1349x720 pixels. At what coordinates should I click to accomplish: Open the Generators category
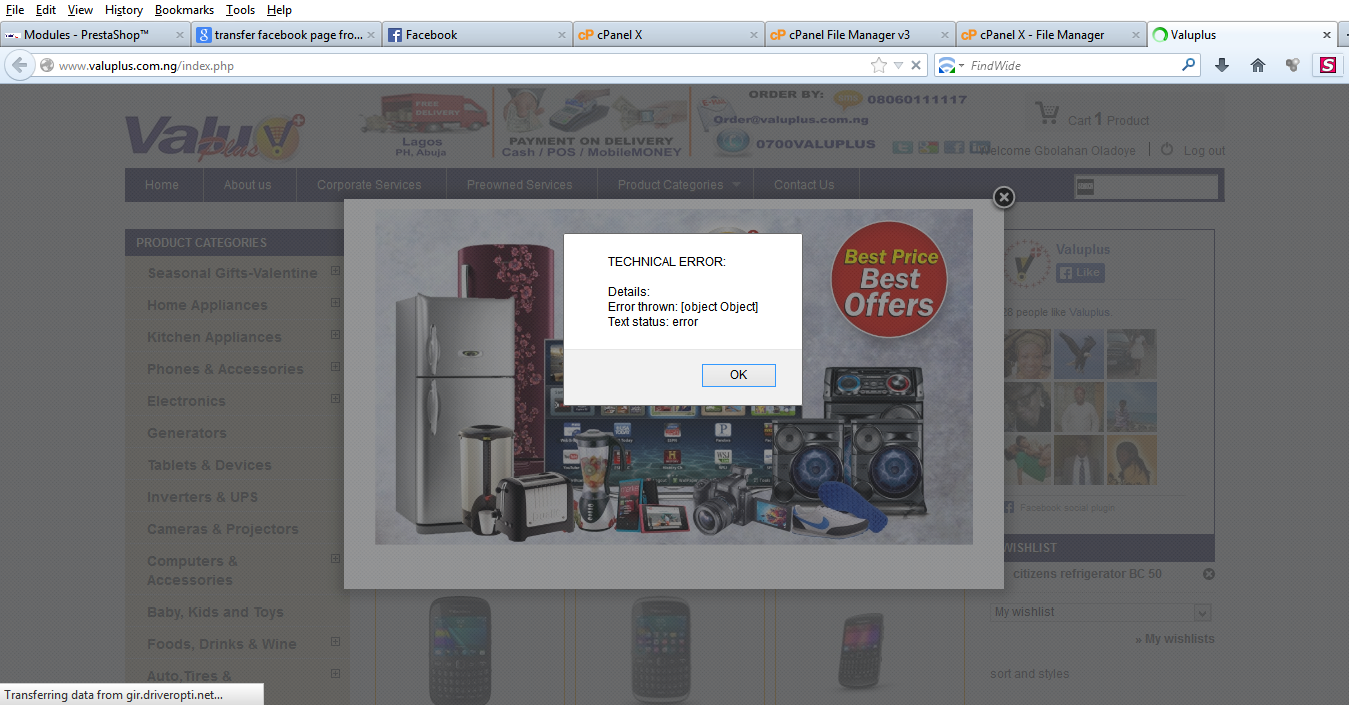187,433
